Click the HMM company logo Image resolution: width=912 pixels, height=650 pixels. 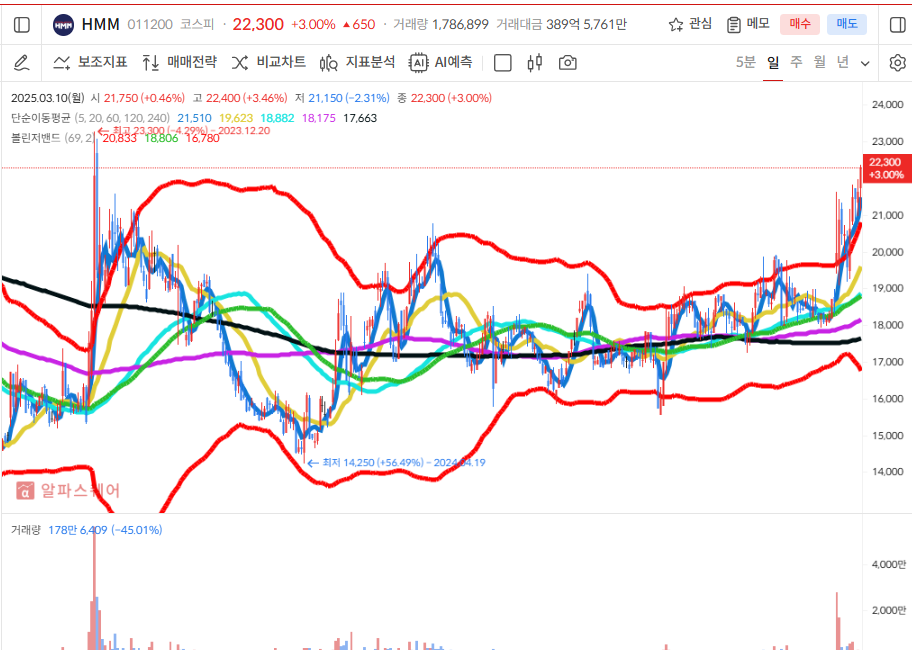(63, 24)
